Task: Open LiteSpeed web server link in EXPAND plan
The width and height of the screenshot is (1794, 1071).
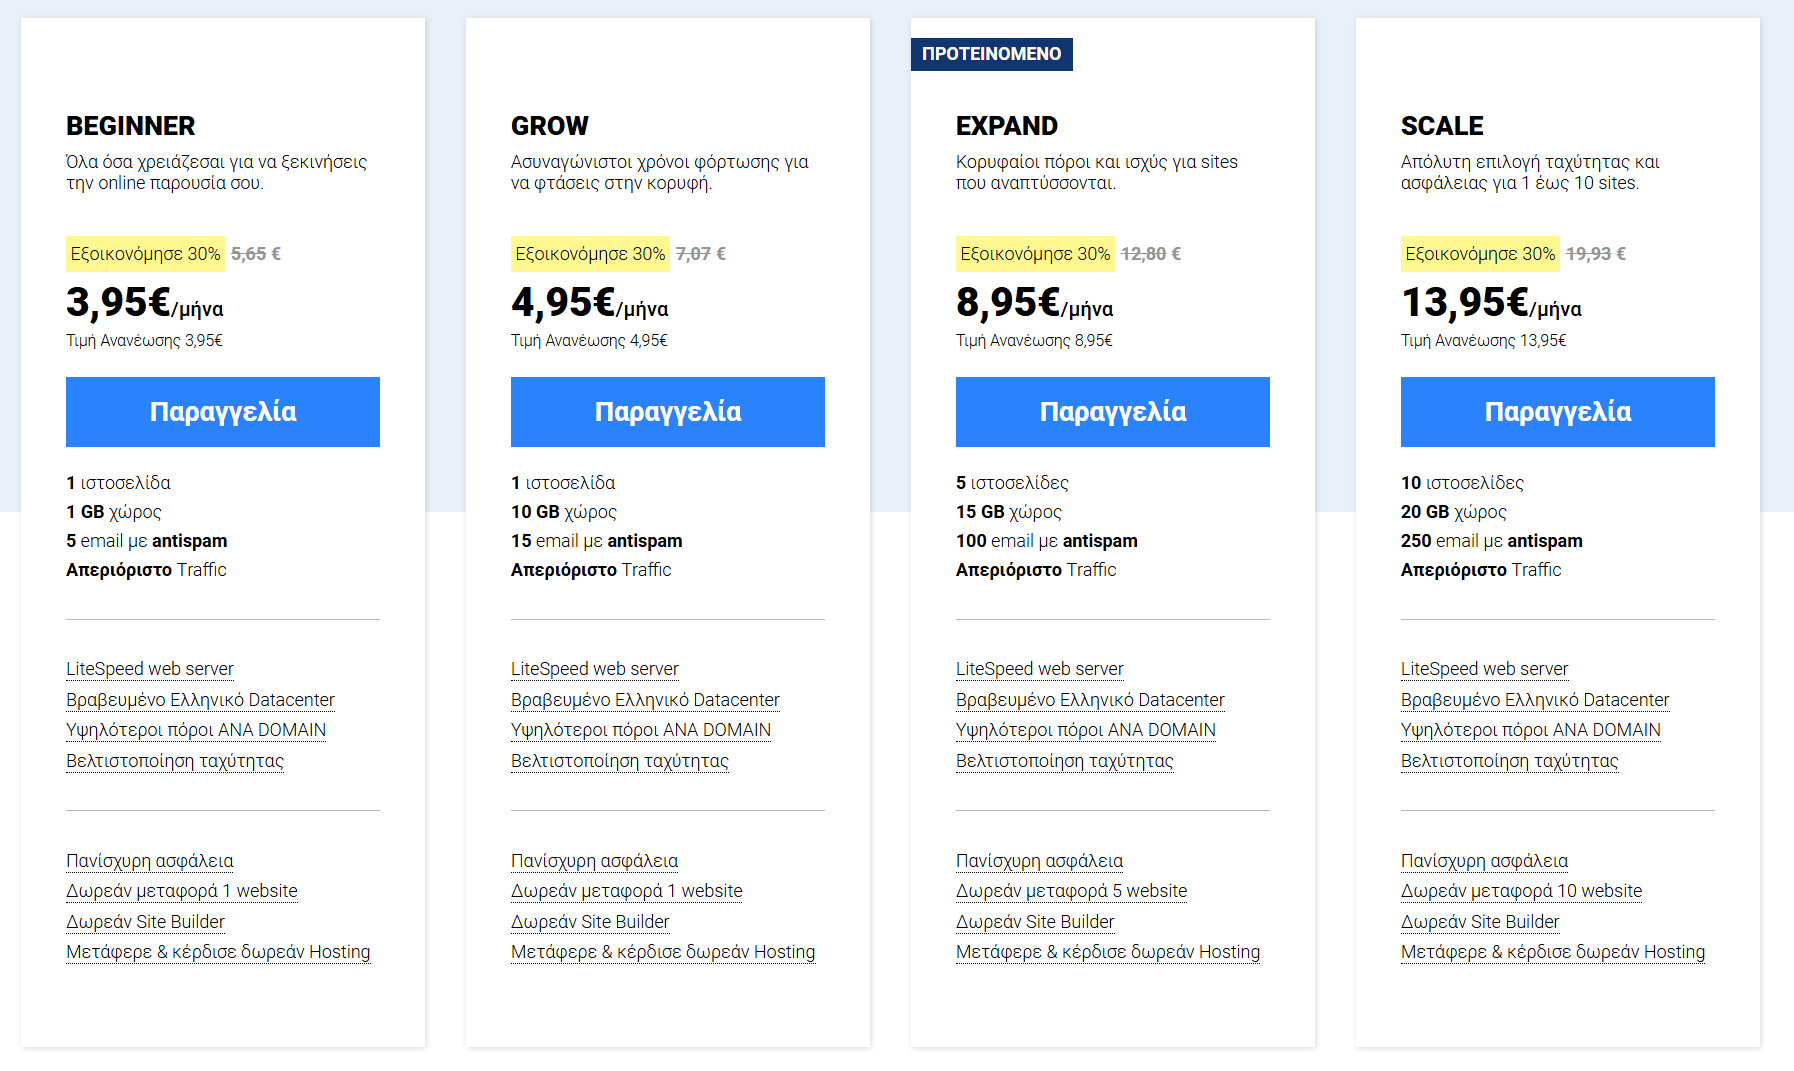Action: 1040,669
